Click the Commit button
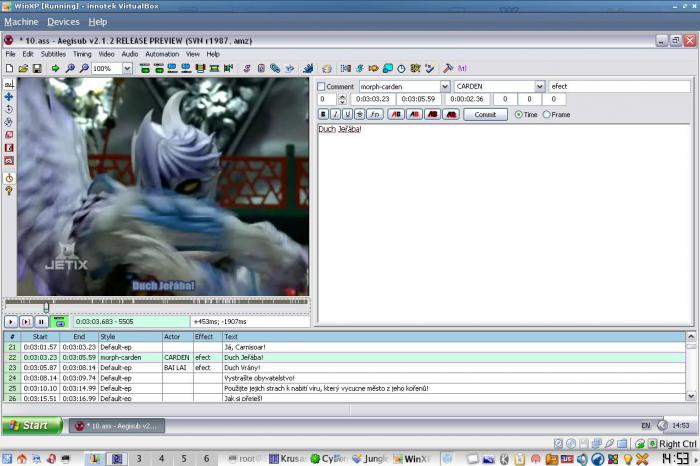 (485, 115)
